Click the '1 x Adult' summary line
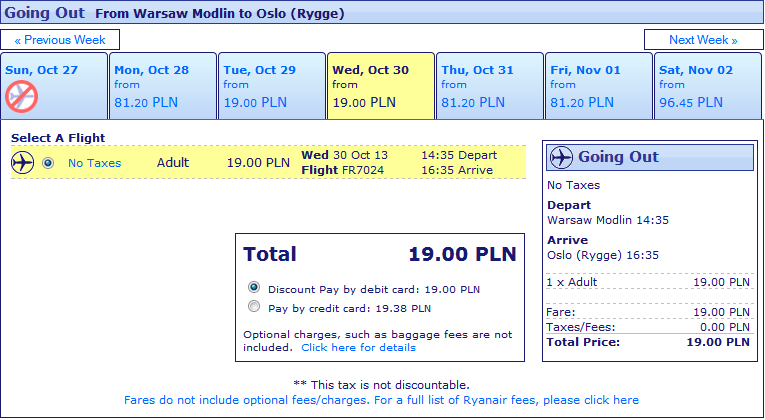The width and height of the screenshot is (765, 420). 648,282
